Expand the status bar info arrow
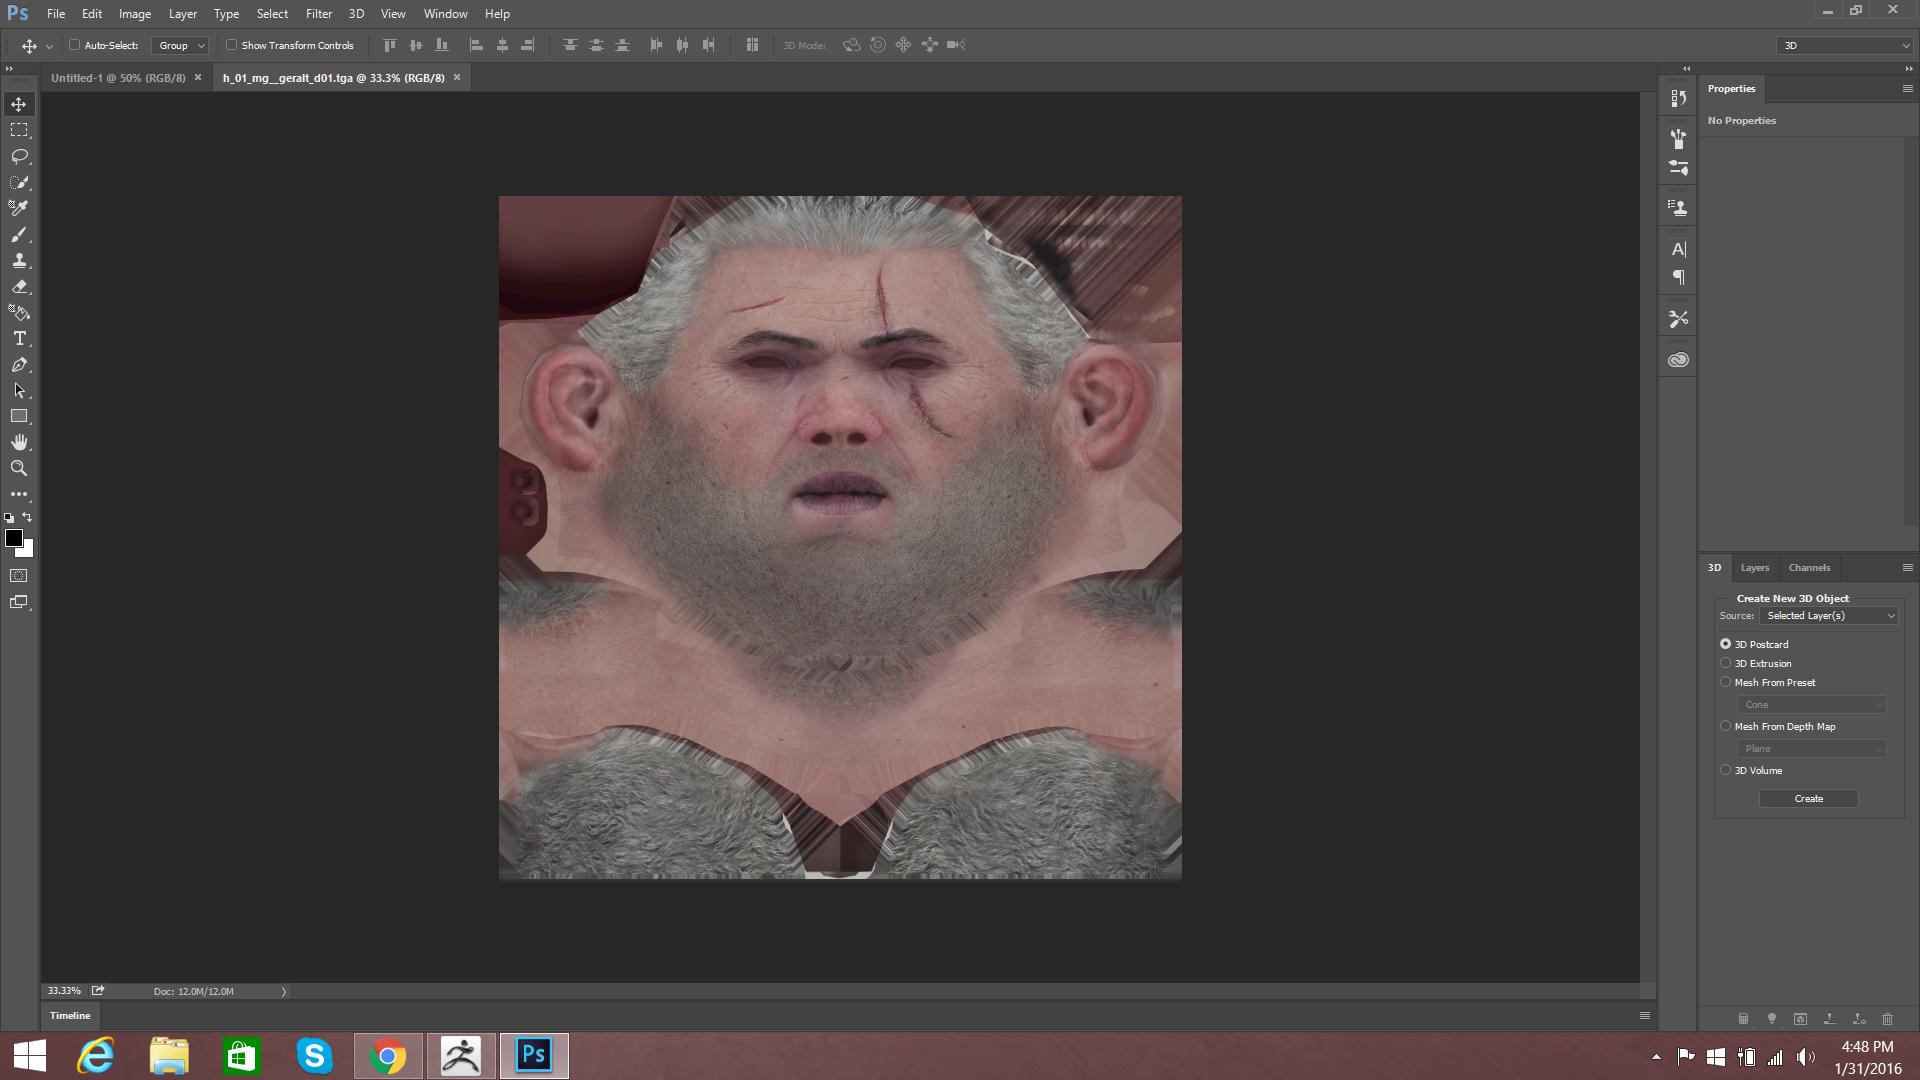Image resolution: width=1920 pixels, height=1080 pixels. [x=284, y=992]
